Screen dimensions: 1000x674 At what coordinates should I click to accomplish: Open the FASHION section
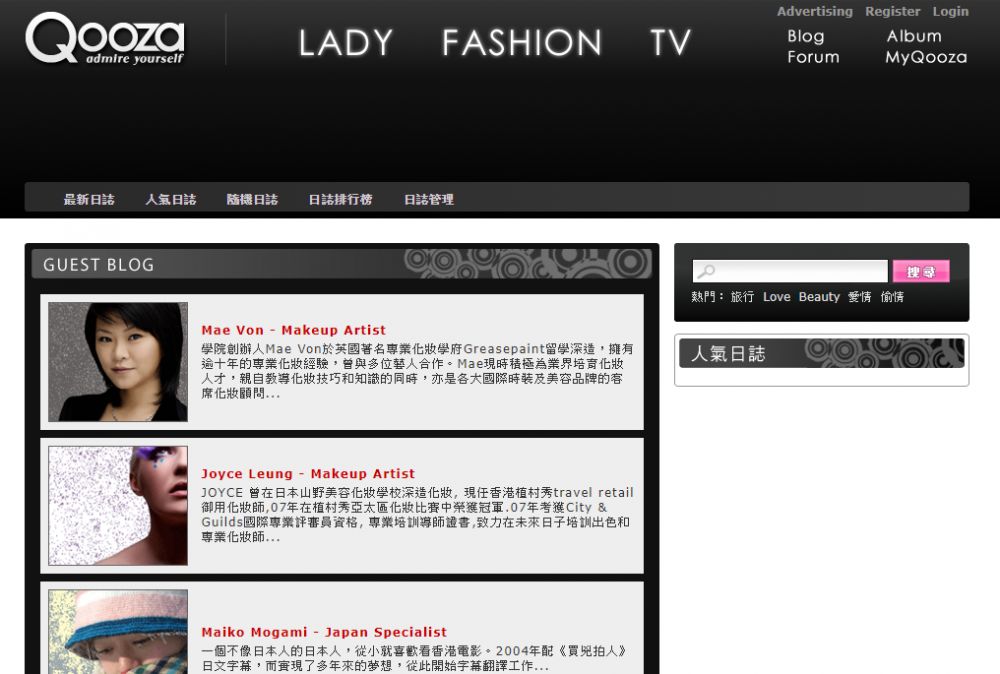522,43
